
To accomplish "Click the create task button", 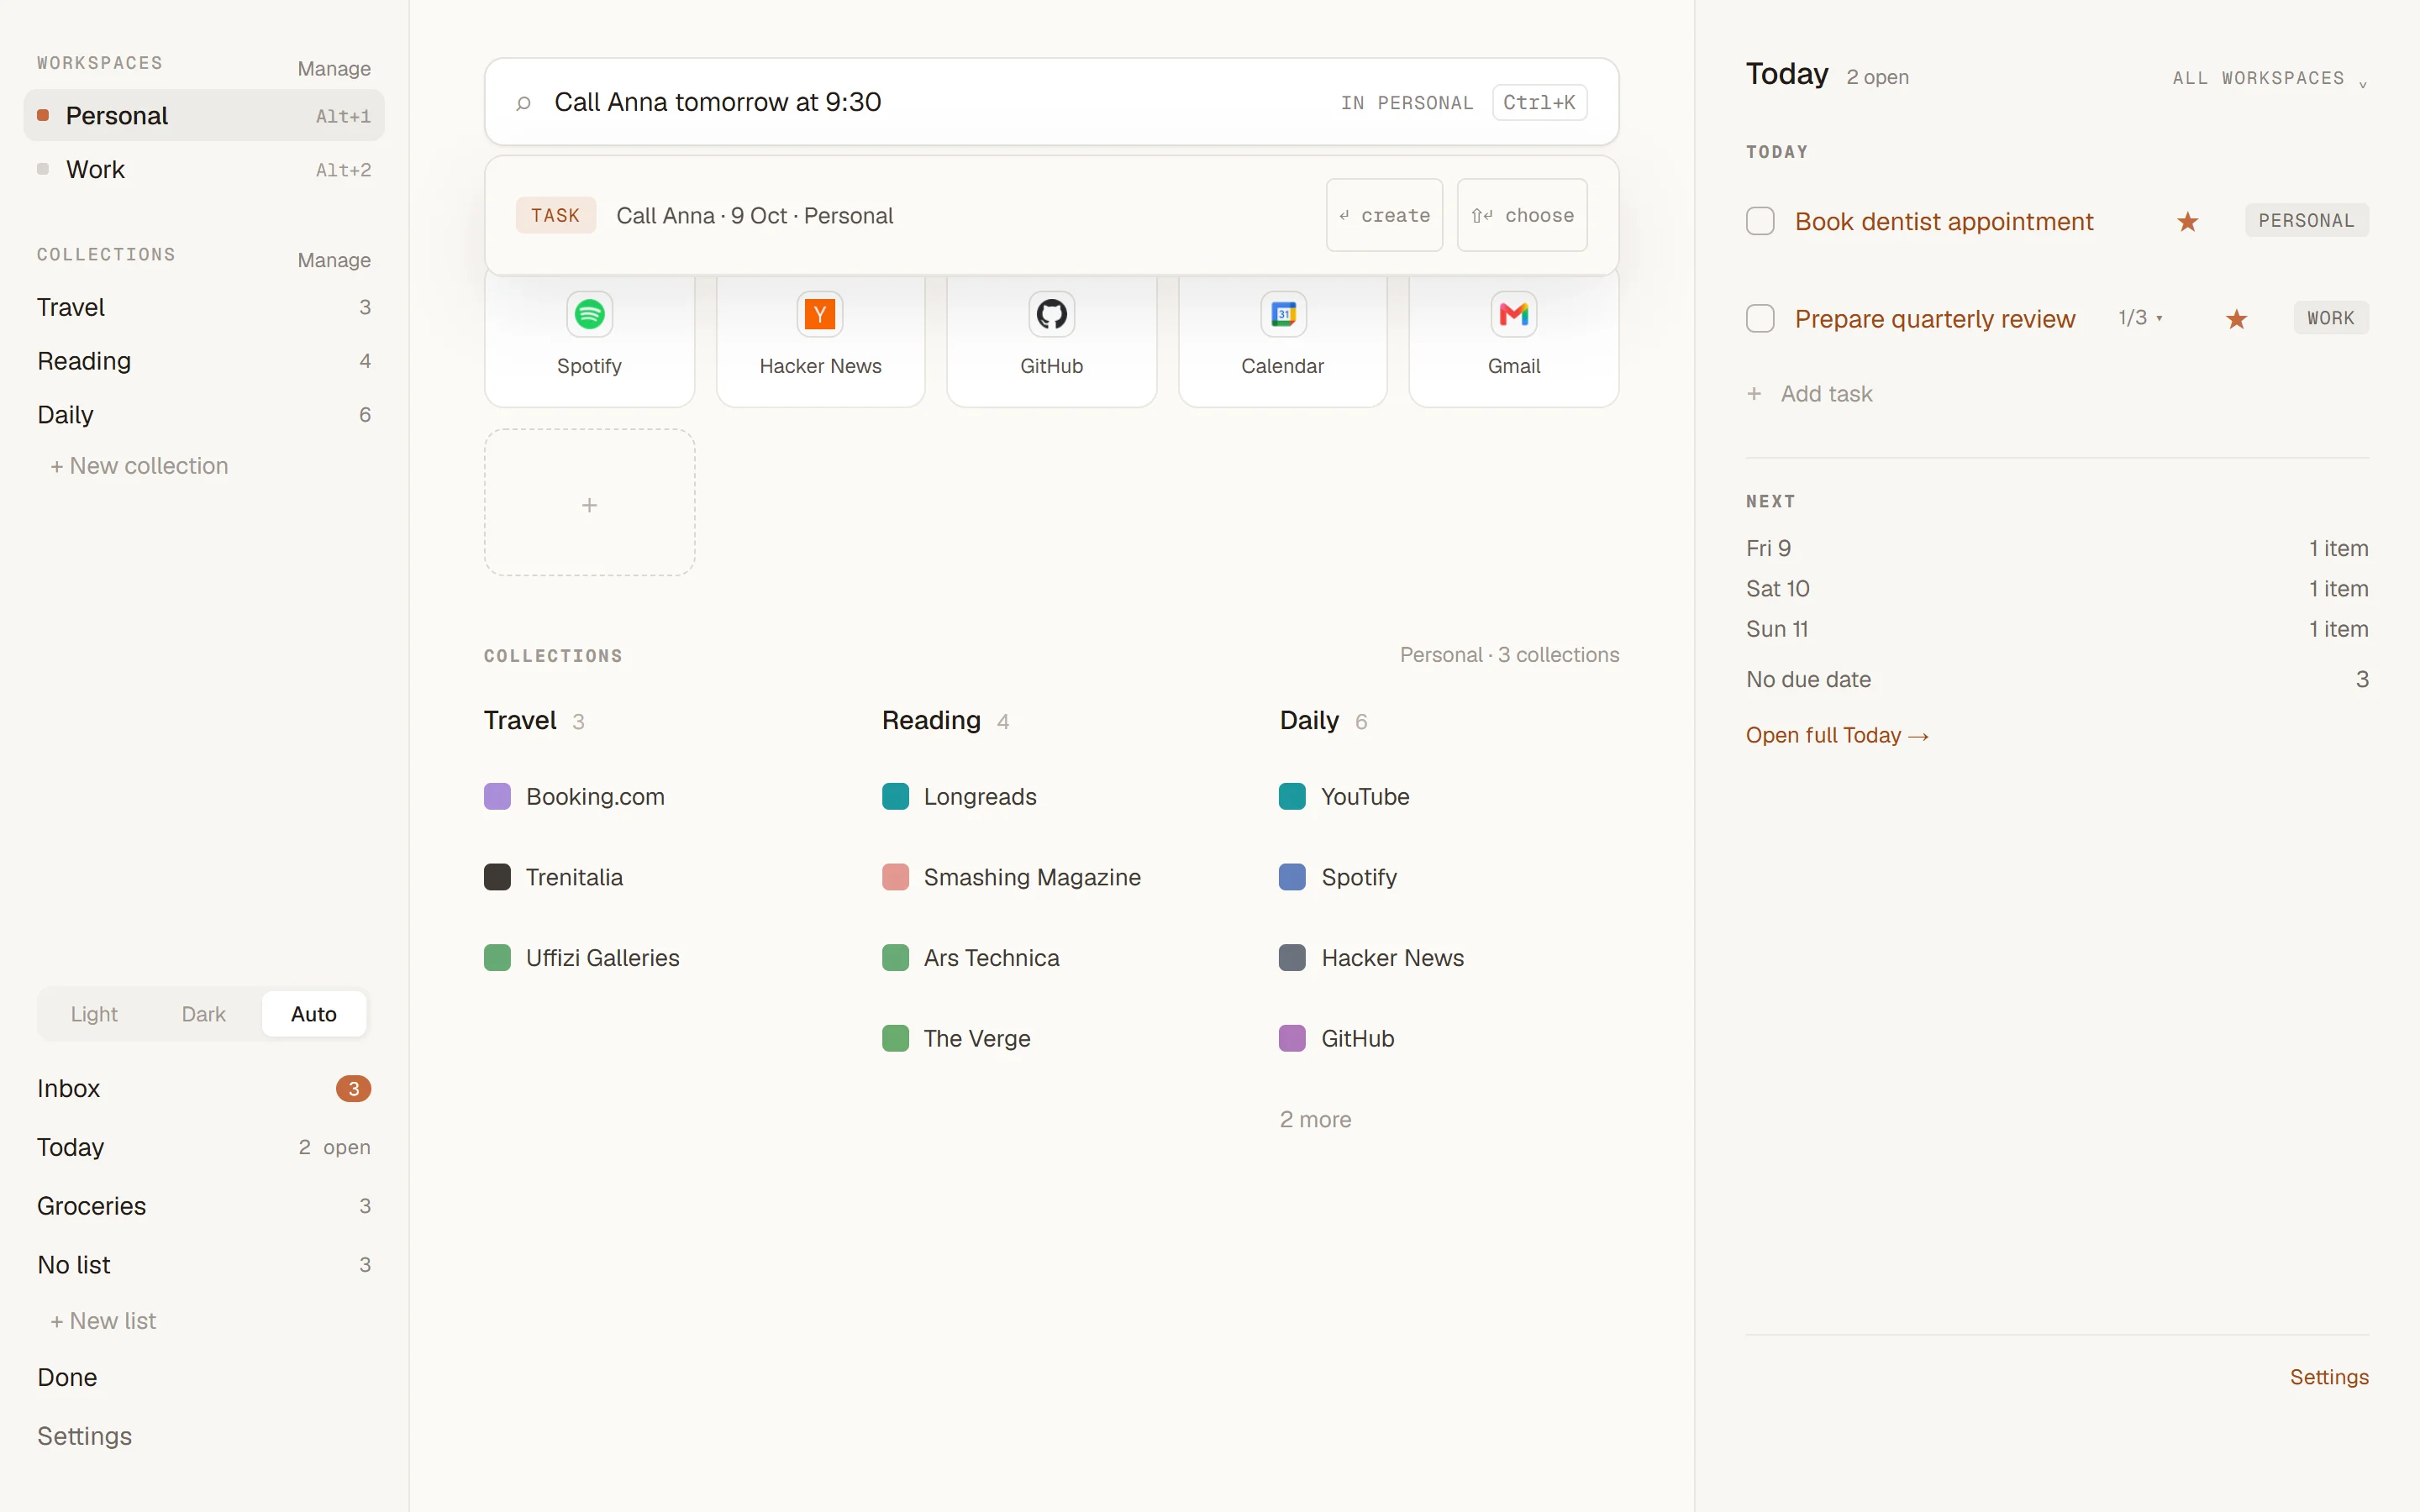I will tap(1384, 215).
